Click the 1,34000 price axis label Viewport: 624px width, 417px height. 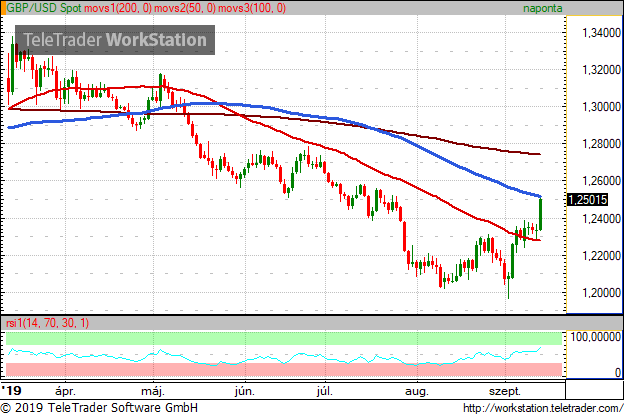(x=601, y=33)
